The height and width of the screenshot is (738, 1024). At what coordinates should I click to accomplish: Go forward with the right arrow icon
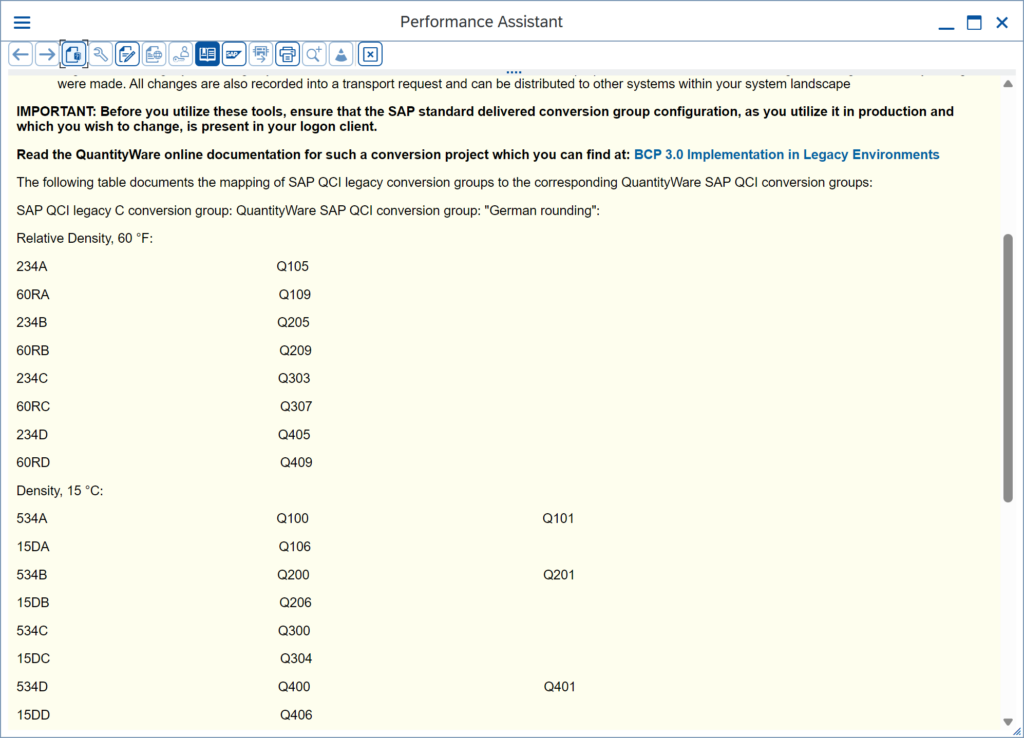coord(47,54)
